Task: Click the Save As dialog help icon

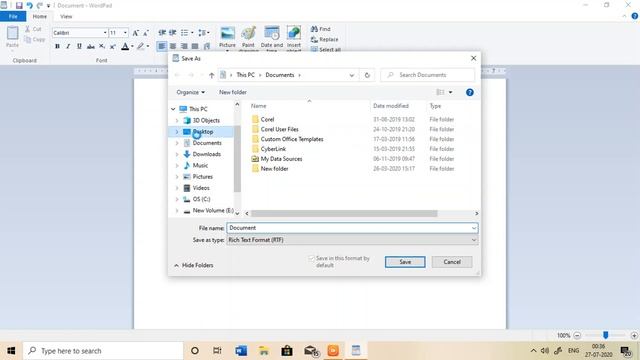Action: (470, 92)
